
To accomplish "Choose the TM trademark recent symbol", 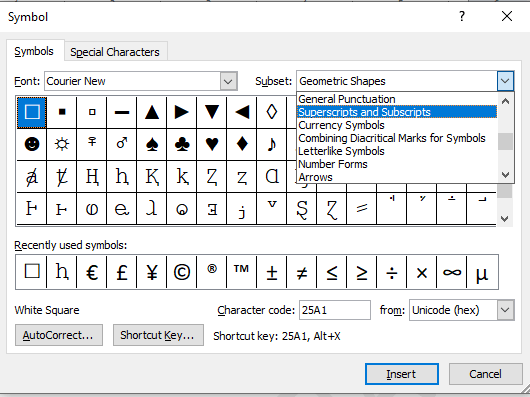I will 242,272.
